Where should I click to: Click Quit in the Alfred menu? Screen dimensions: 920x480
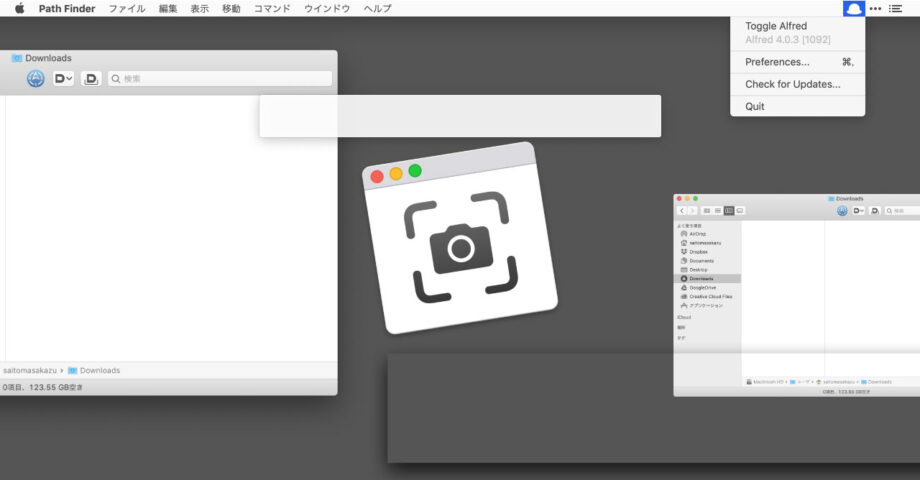tap(755, 106)
